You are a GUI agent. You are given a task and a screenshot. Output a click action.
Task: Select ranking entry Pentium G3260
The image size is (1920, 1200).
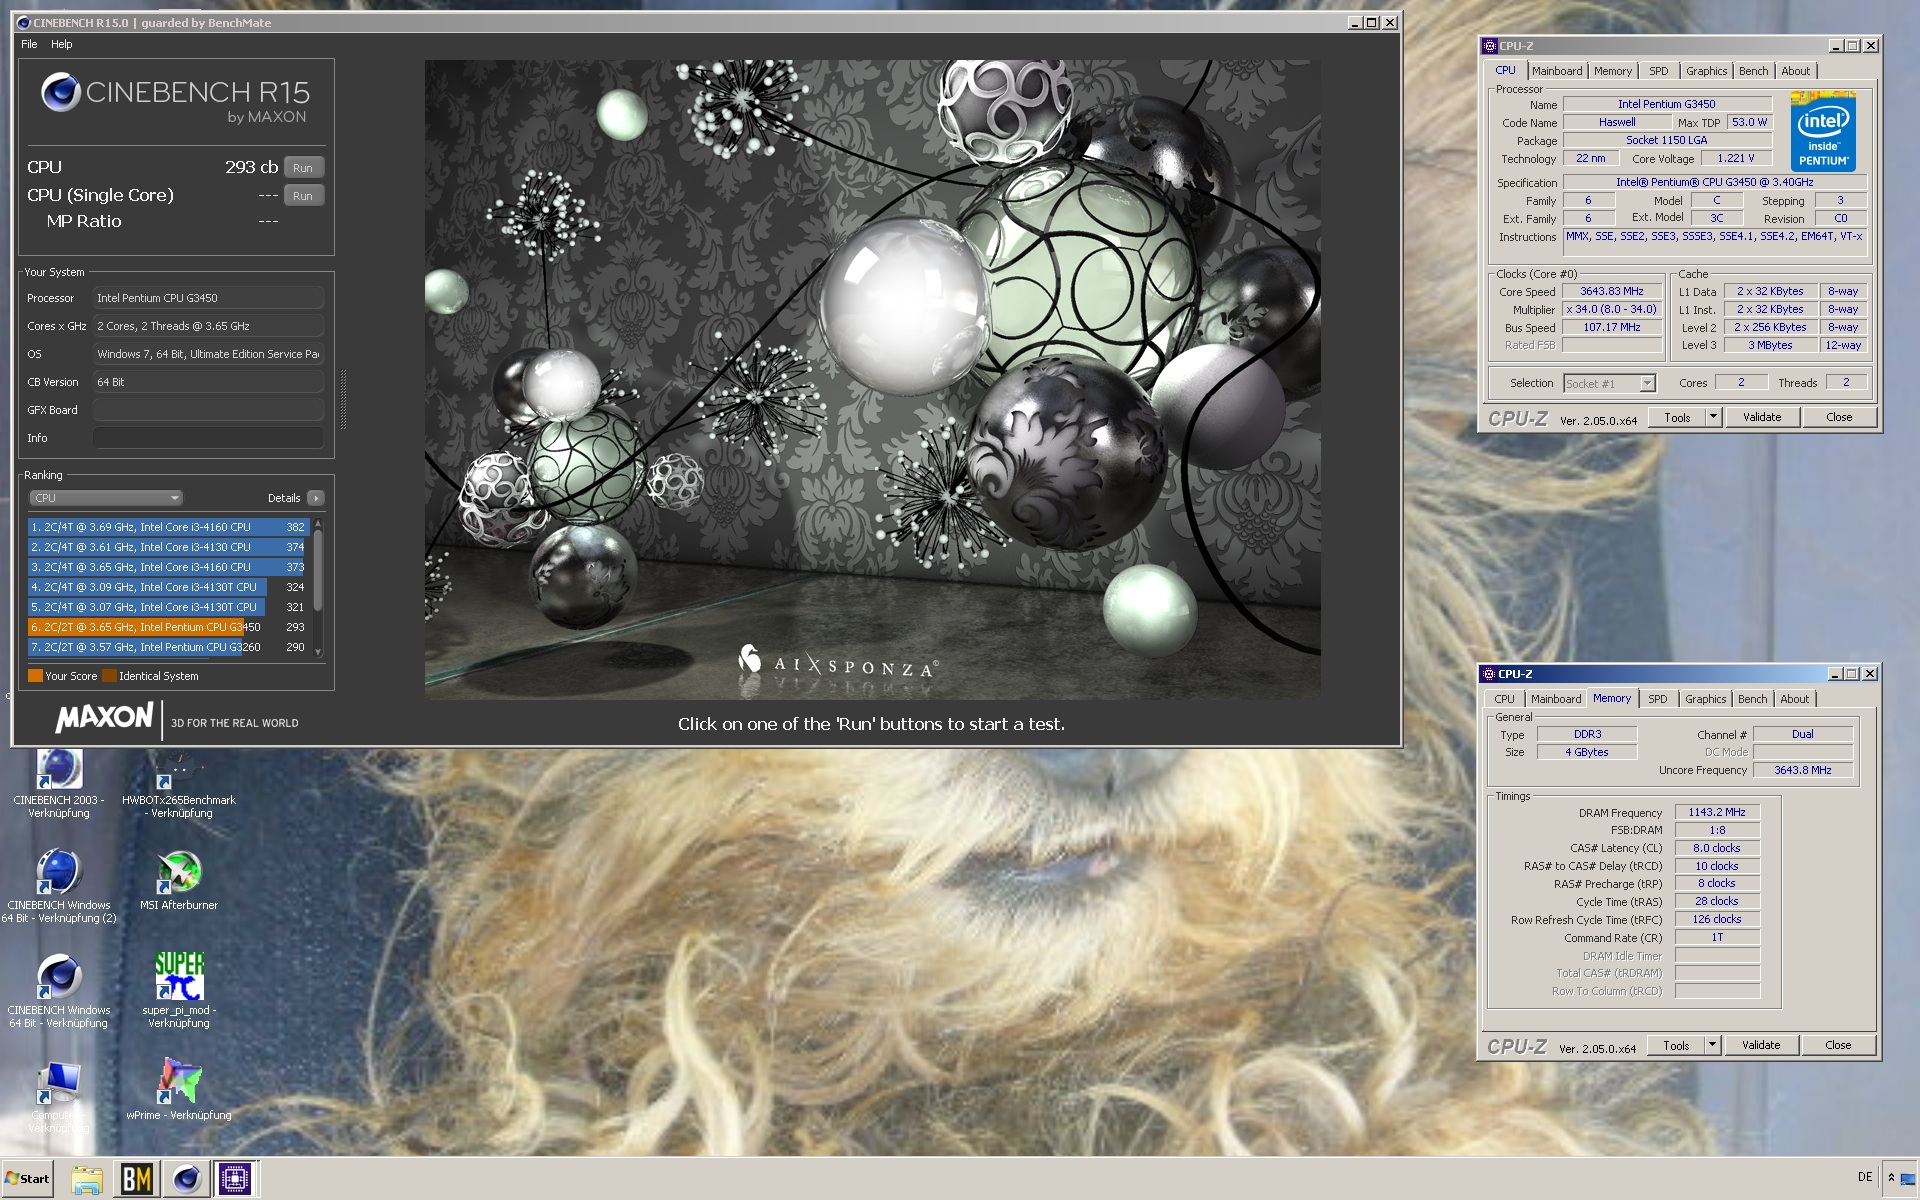(x=168, y=647)
